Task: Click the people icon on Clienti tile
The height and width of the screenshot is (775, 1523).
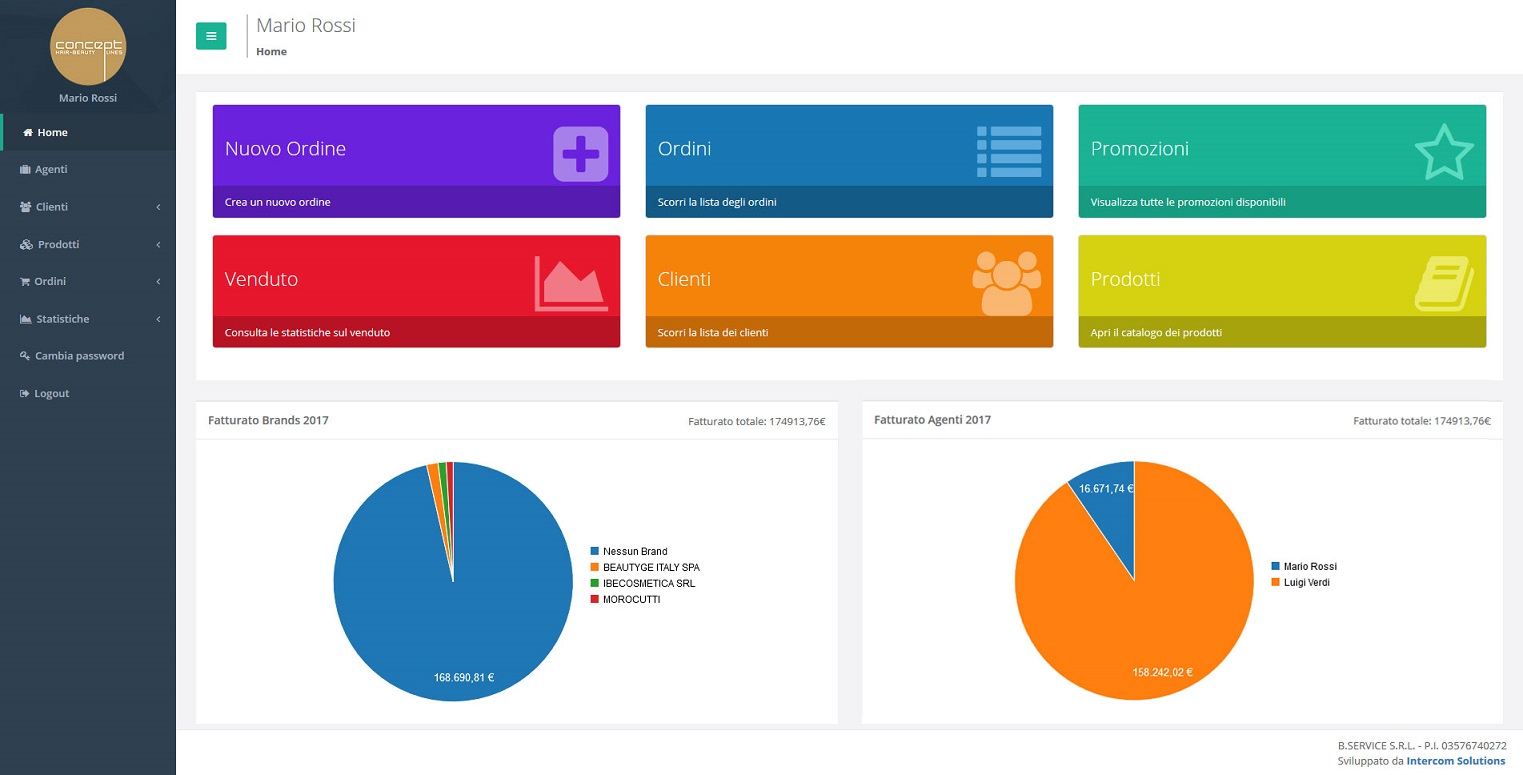Action: 1006,283
